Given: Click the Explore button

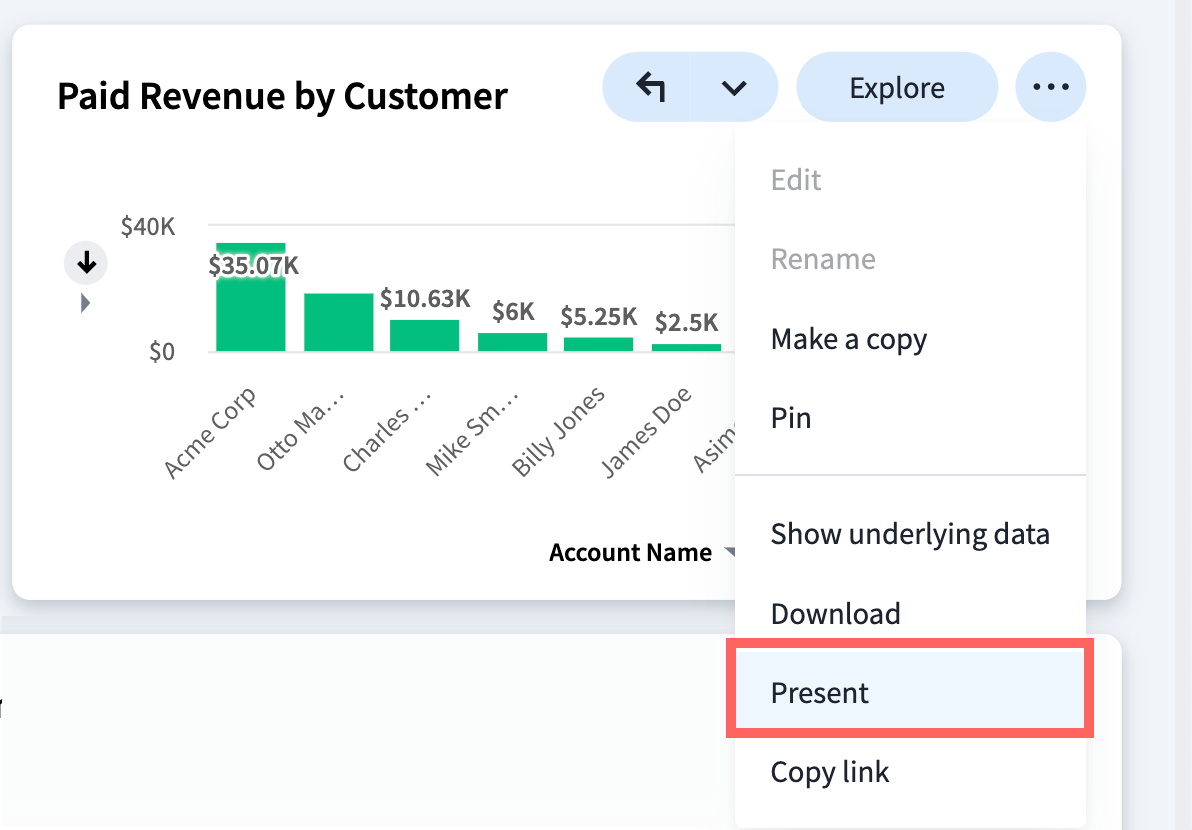Looking at the screenshot, I should pos(896,88).
